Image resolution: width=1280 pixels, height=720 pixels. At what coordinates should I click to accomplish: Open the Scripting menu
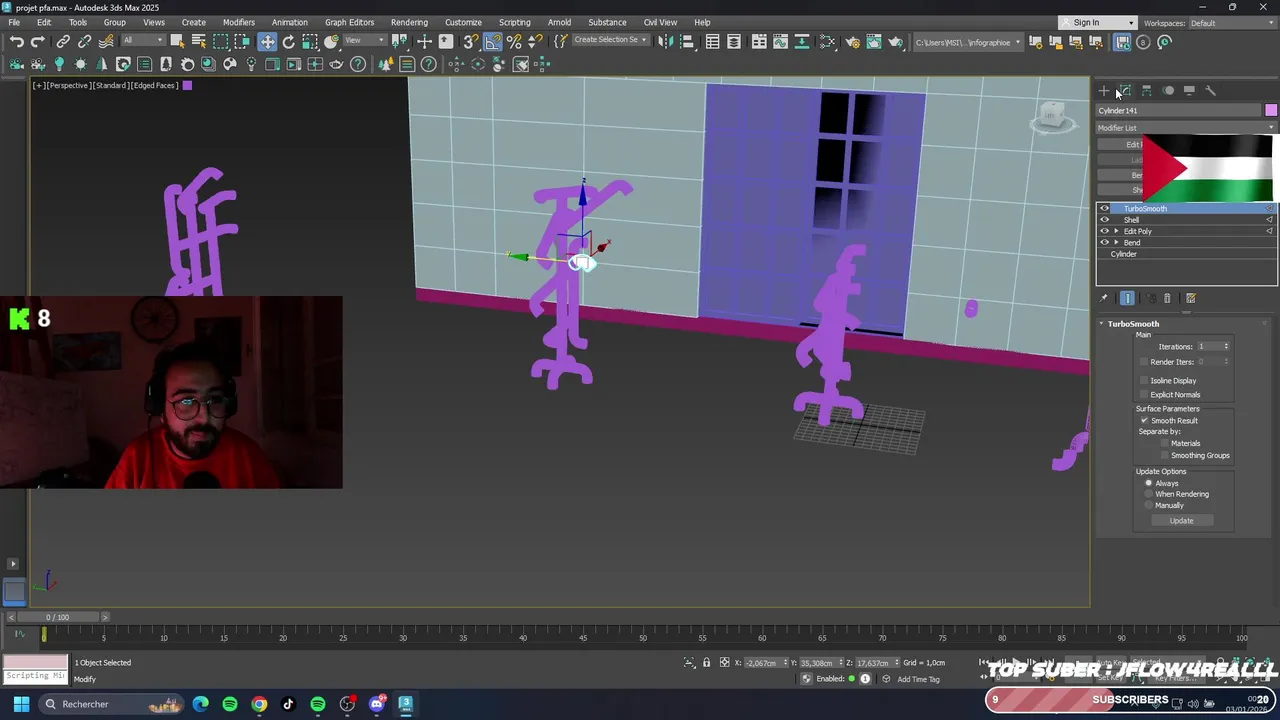(x=515, y=22)
